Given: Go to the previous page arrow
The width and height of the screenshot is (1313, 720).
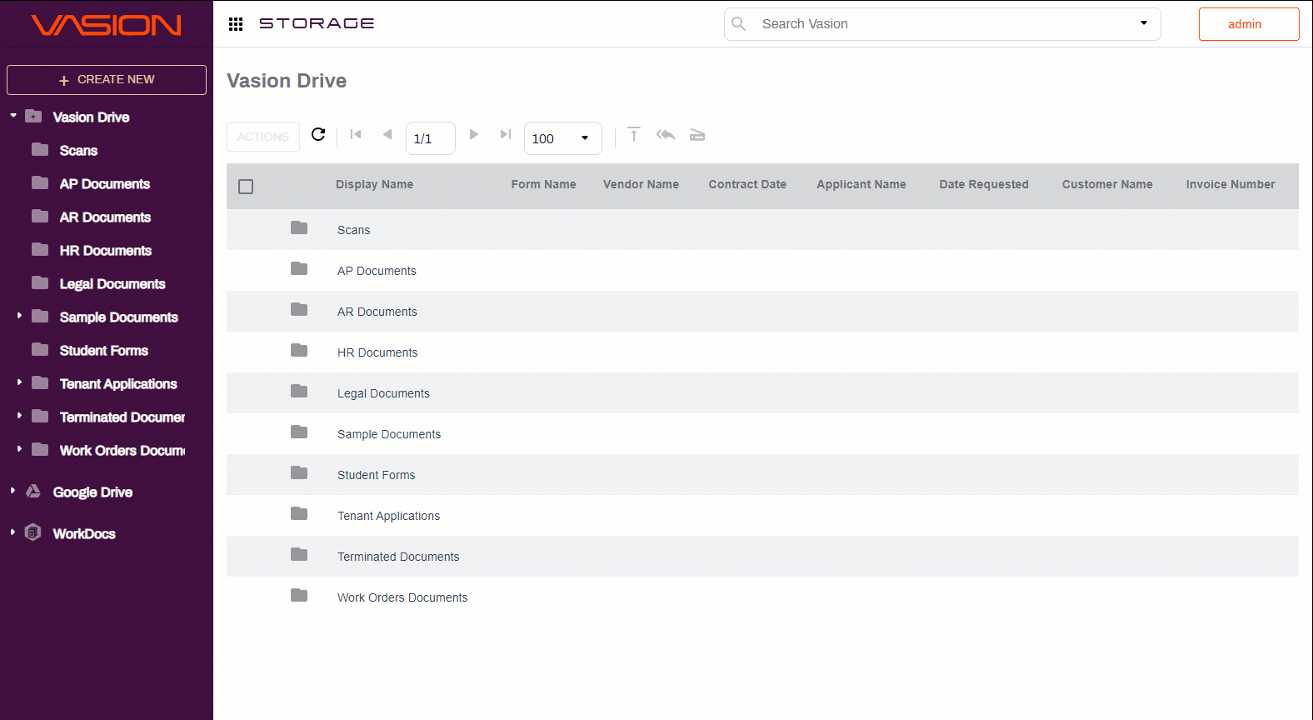Looking at the screenshot, I should tap(387, 134).
